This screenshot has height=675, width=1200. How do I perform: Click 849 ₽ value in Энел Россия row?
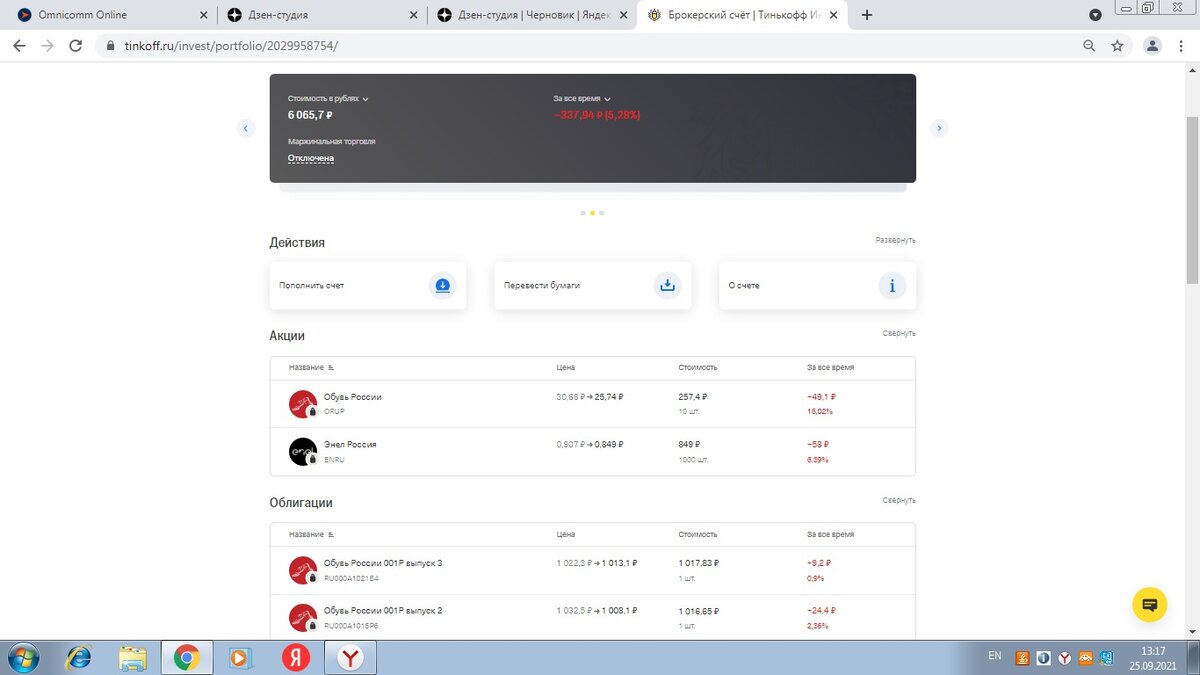point(689,444)
